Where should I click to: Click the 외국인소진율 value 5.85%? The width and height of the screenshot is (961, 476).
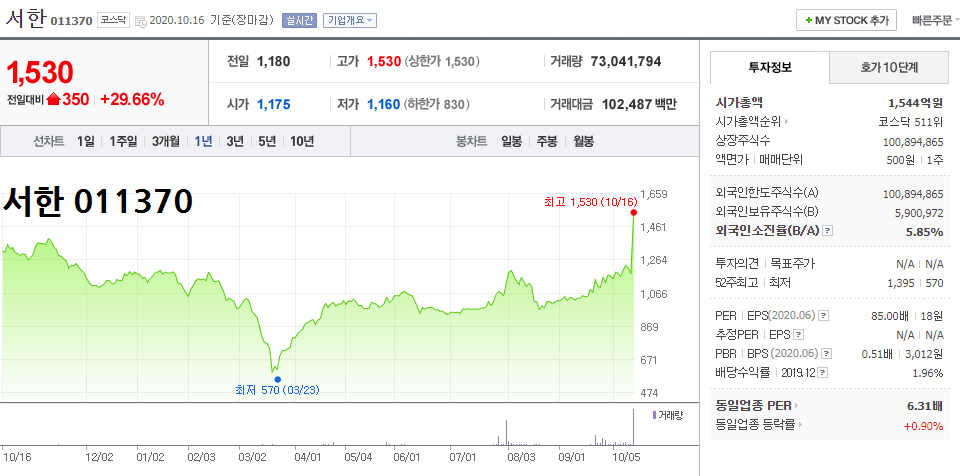(x=924, y=232)
